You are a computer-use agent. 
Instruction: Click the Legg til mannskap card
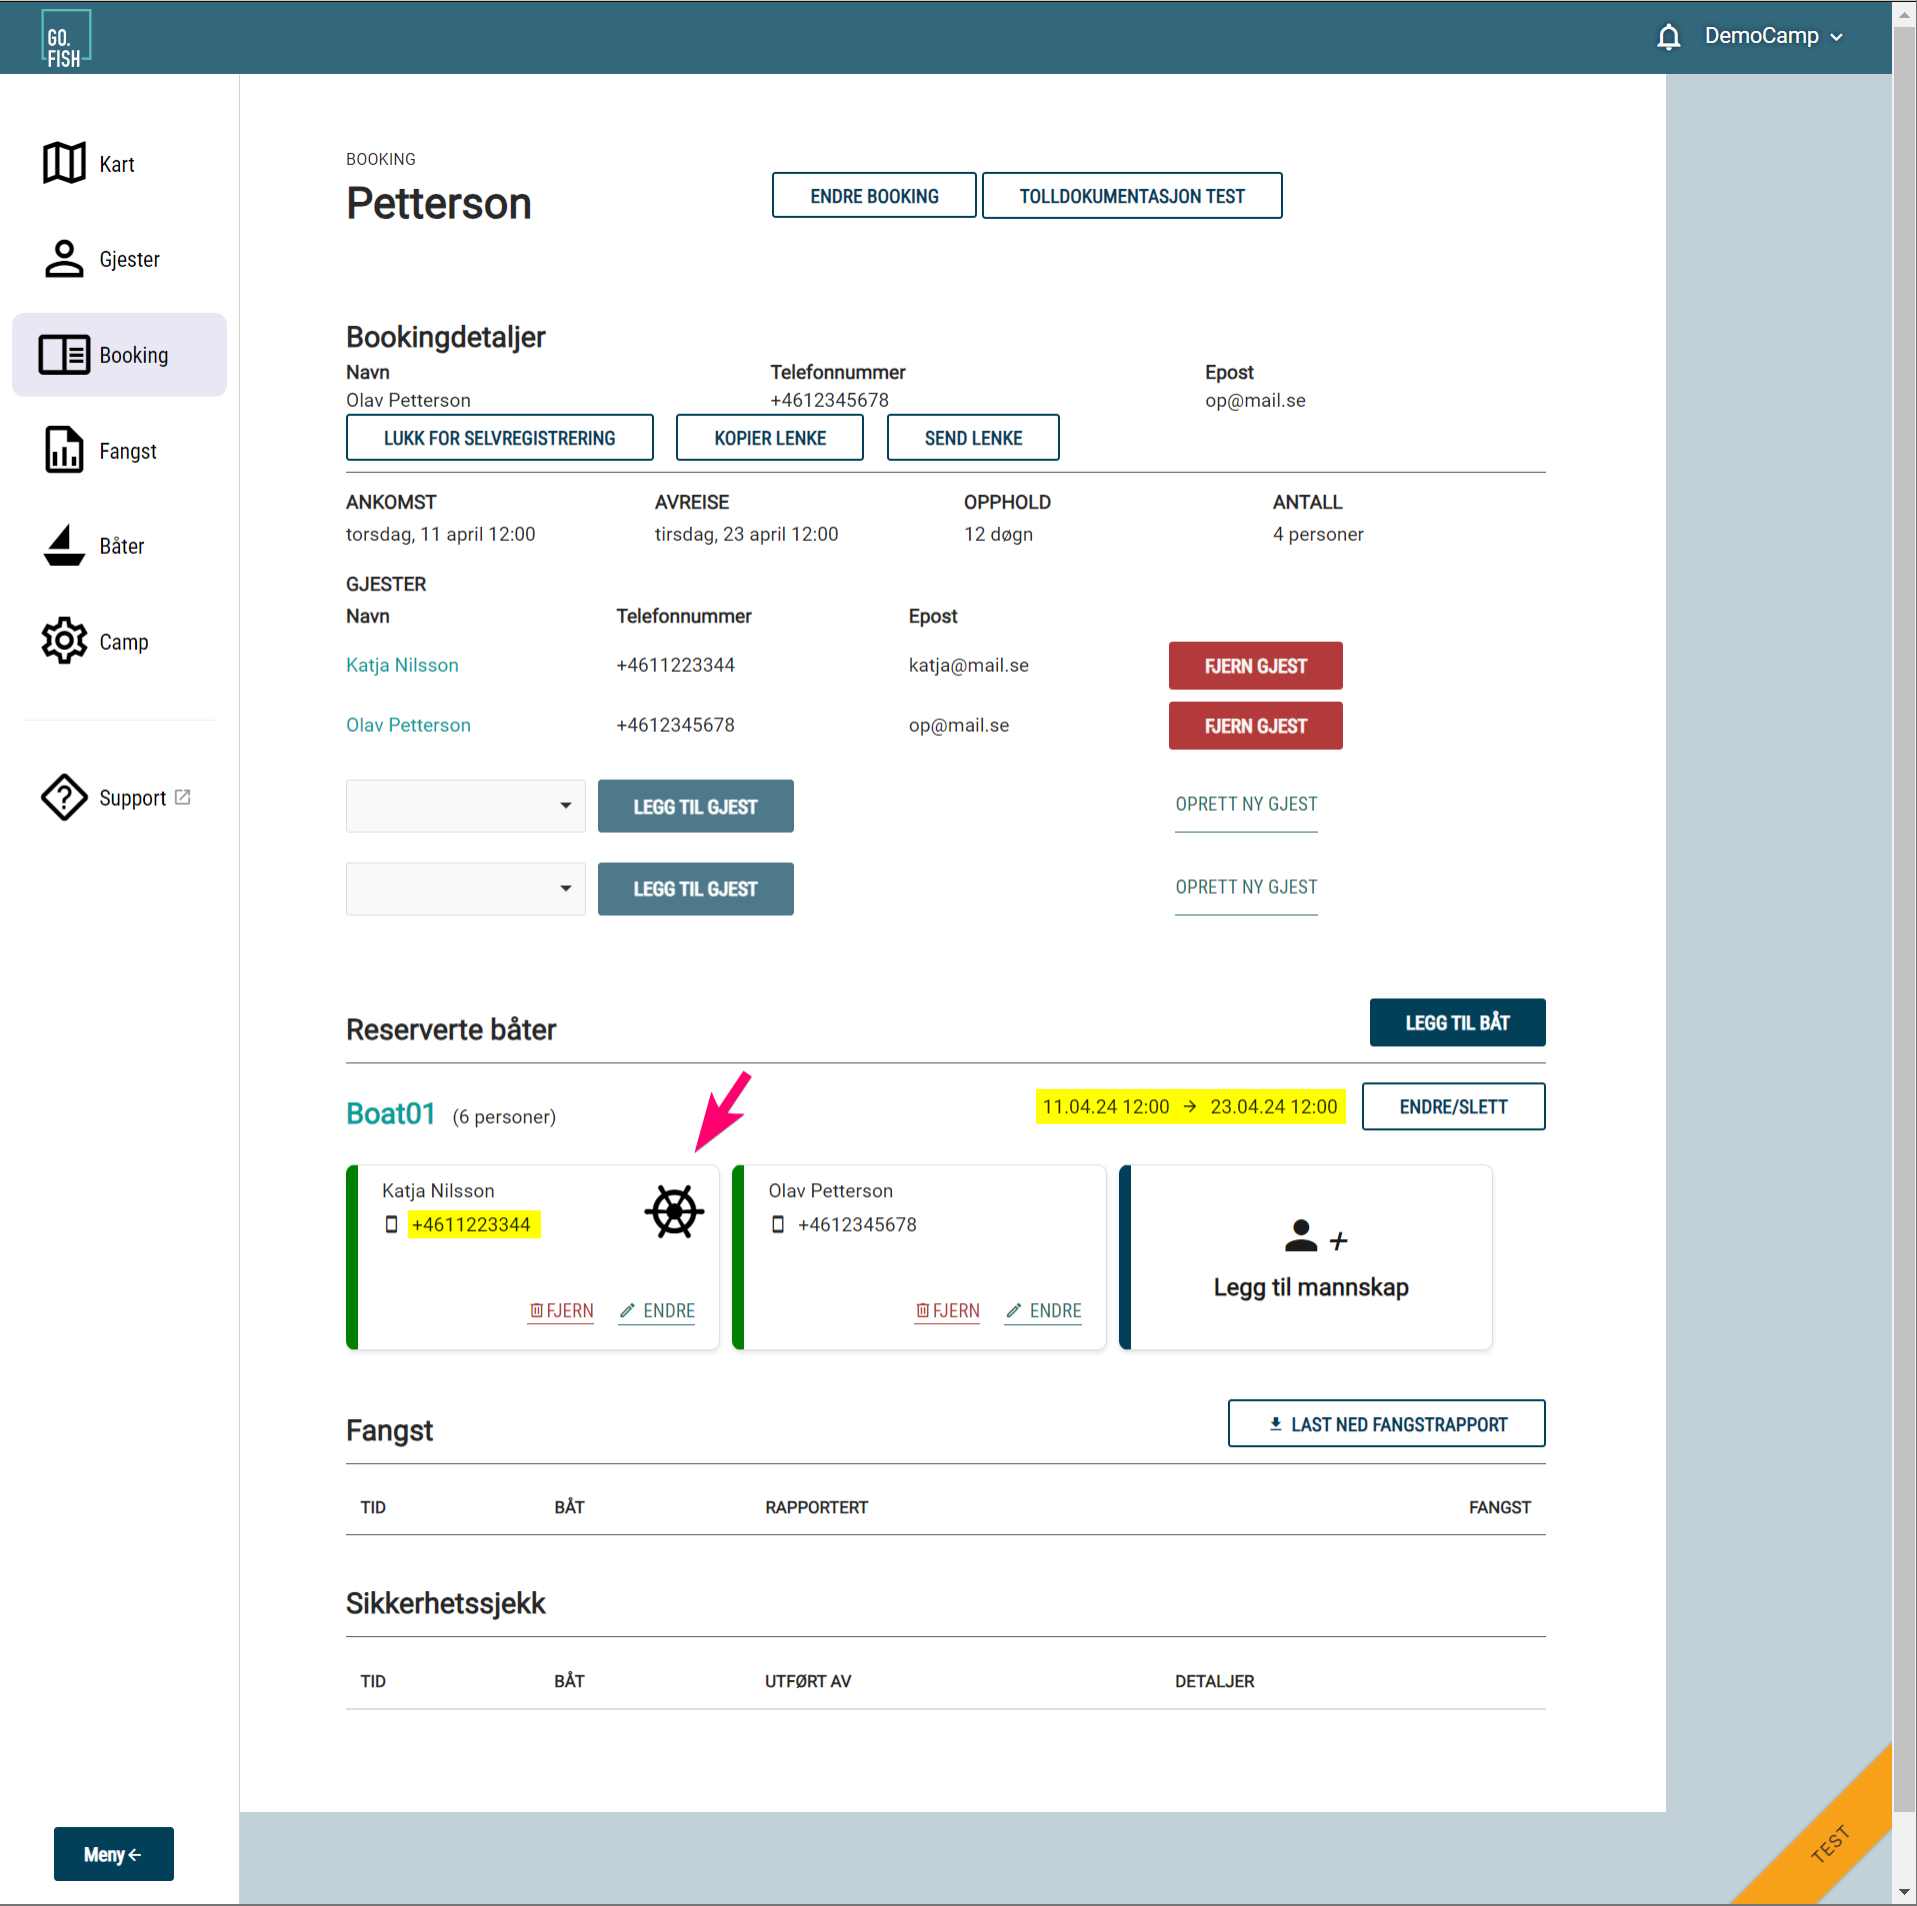click(1305, 1257)
